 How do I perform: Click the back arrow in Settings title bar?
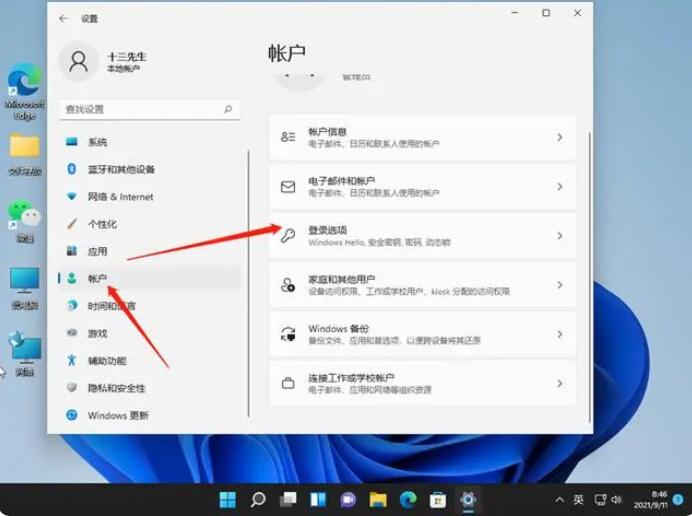point(64,19)
